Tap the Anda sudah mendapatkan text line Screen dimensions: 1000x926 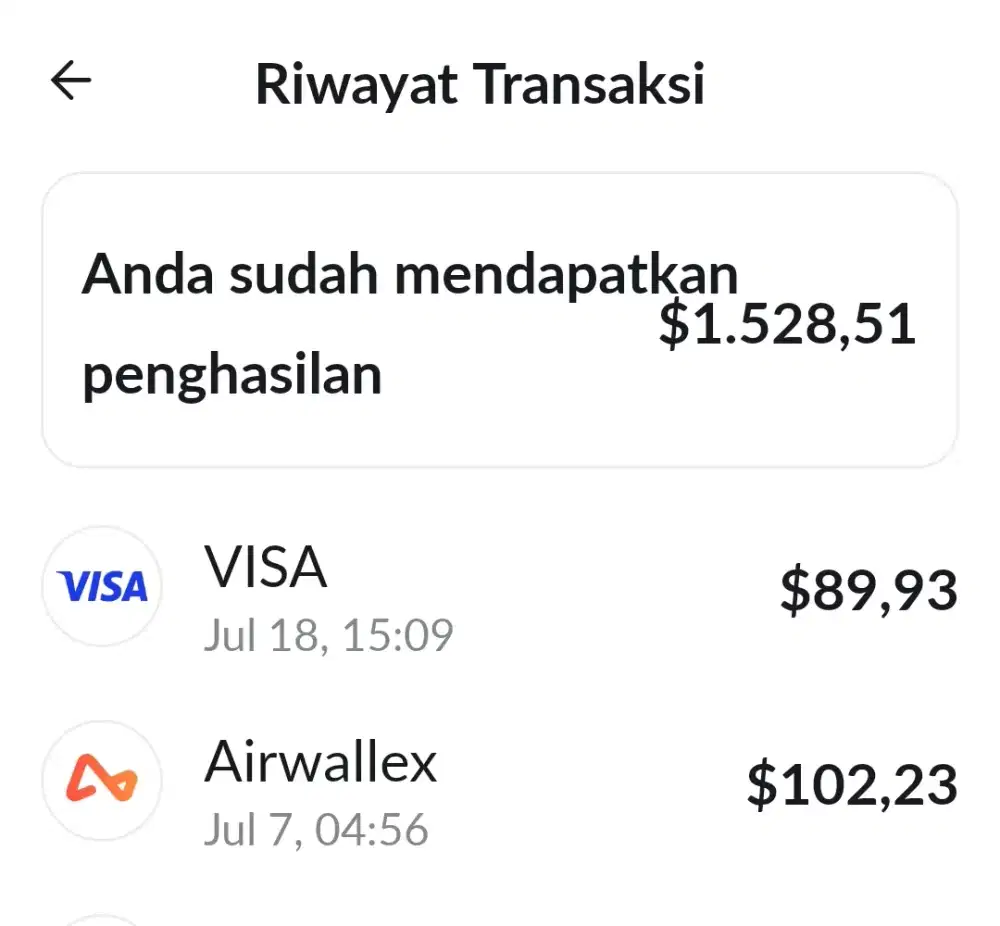click(410, 275)
